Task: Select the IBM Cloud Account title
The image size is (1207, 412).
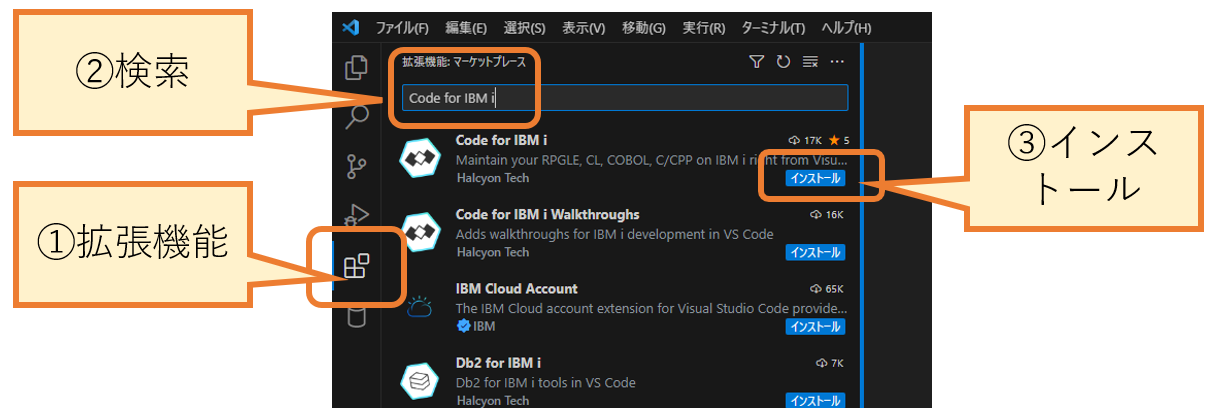Action: 516,289
